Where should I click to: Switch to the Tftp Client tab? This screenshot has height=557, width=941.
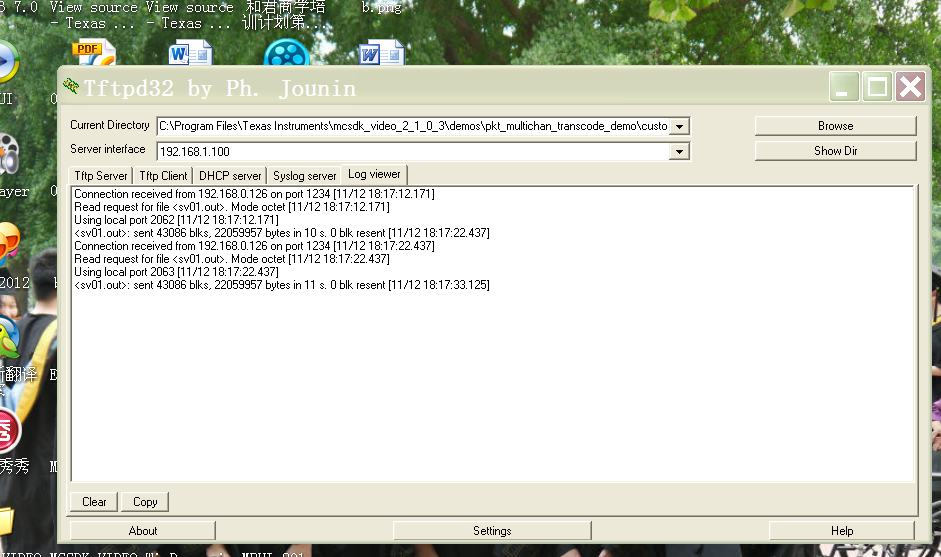point(163,176)
